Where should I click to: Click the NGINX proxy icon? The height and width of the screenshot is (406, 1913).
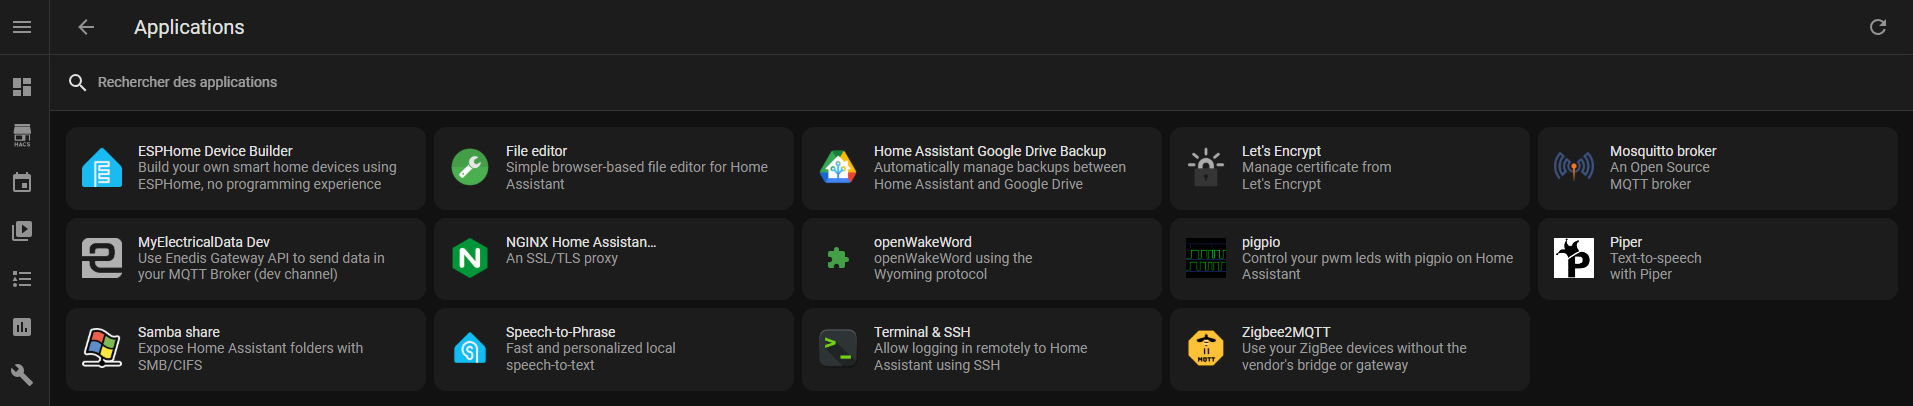pyautogui.click(x=470, y=258)
